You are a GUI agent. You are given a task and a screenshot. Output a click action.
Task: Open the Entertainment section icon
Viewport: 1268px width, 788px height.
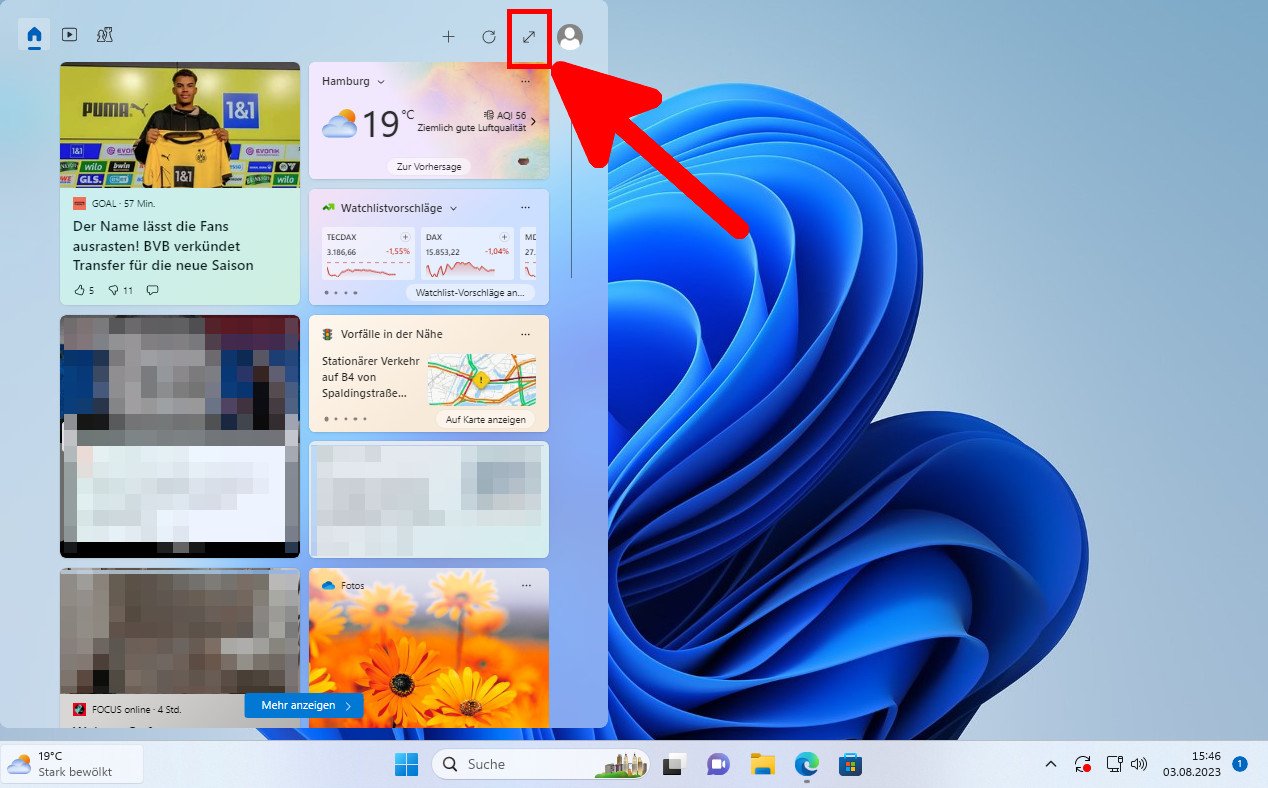click(68, 34)
